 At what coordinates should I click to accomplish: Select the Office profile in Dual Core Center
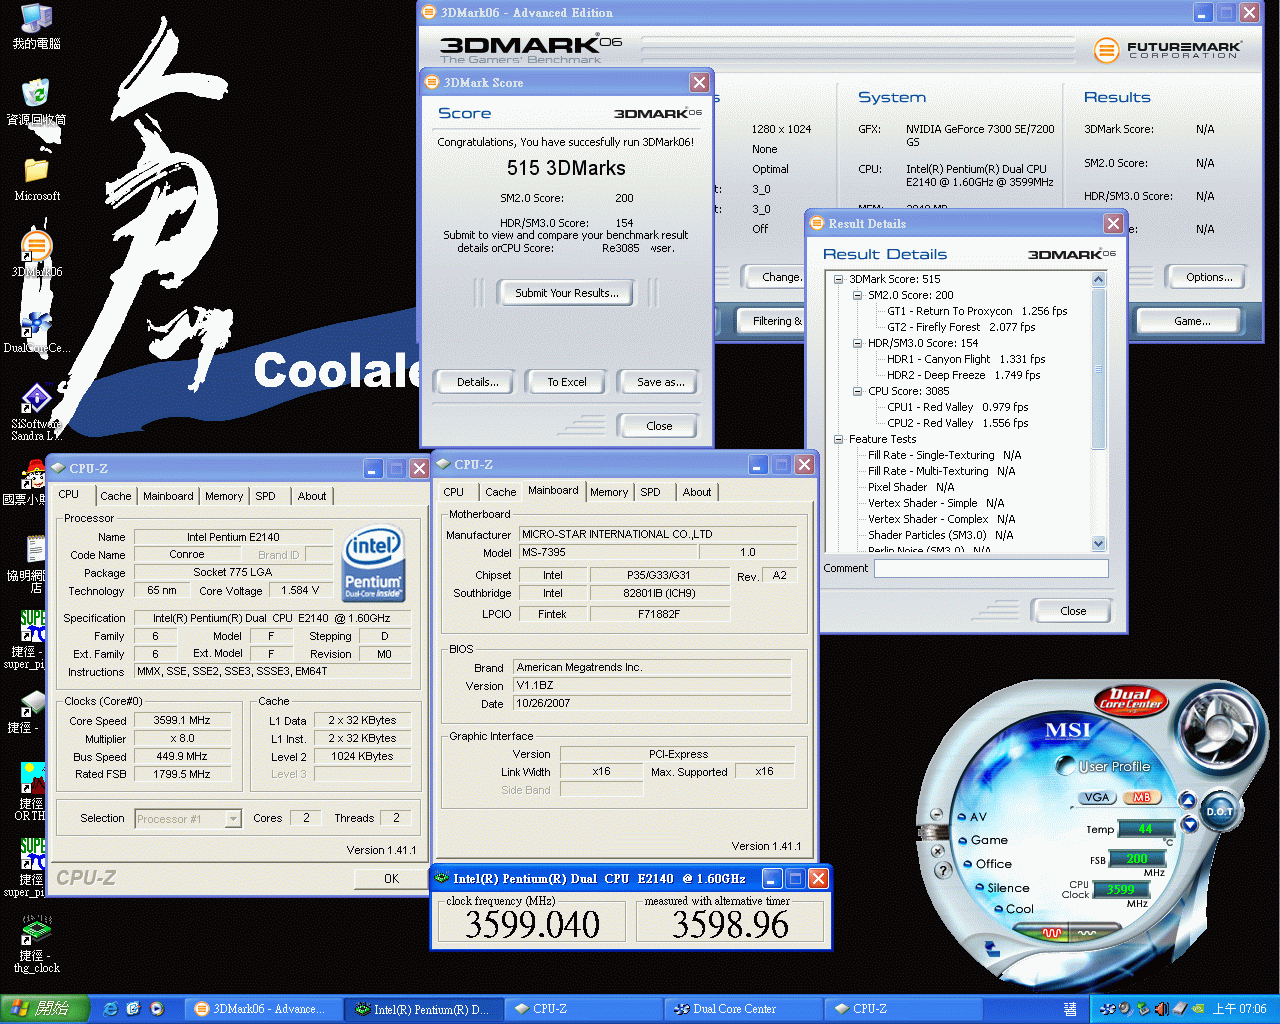[x=988, y=864]
